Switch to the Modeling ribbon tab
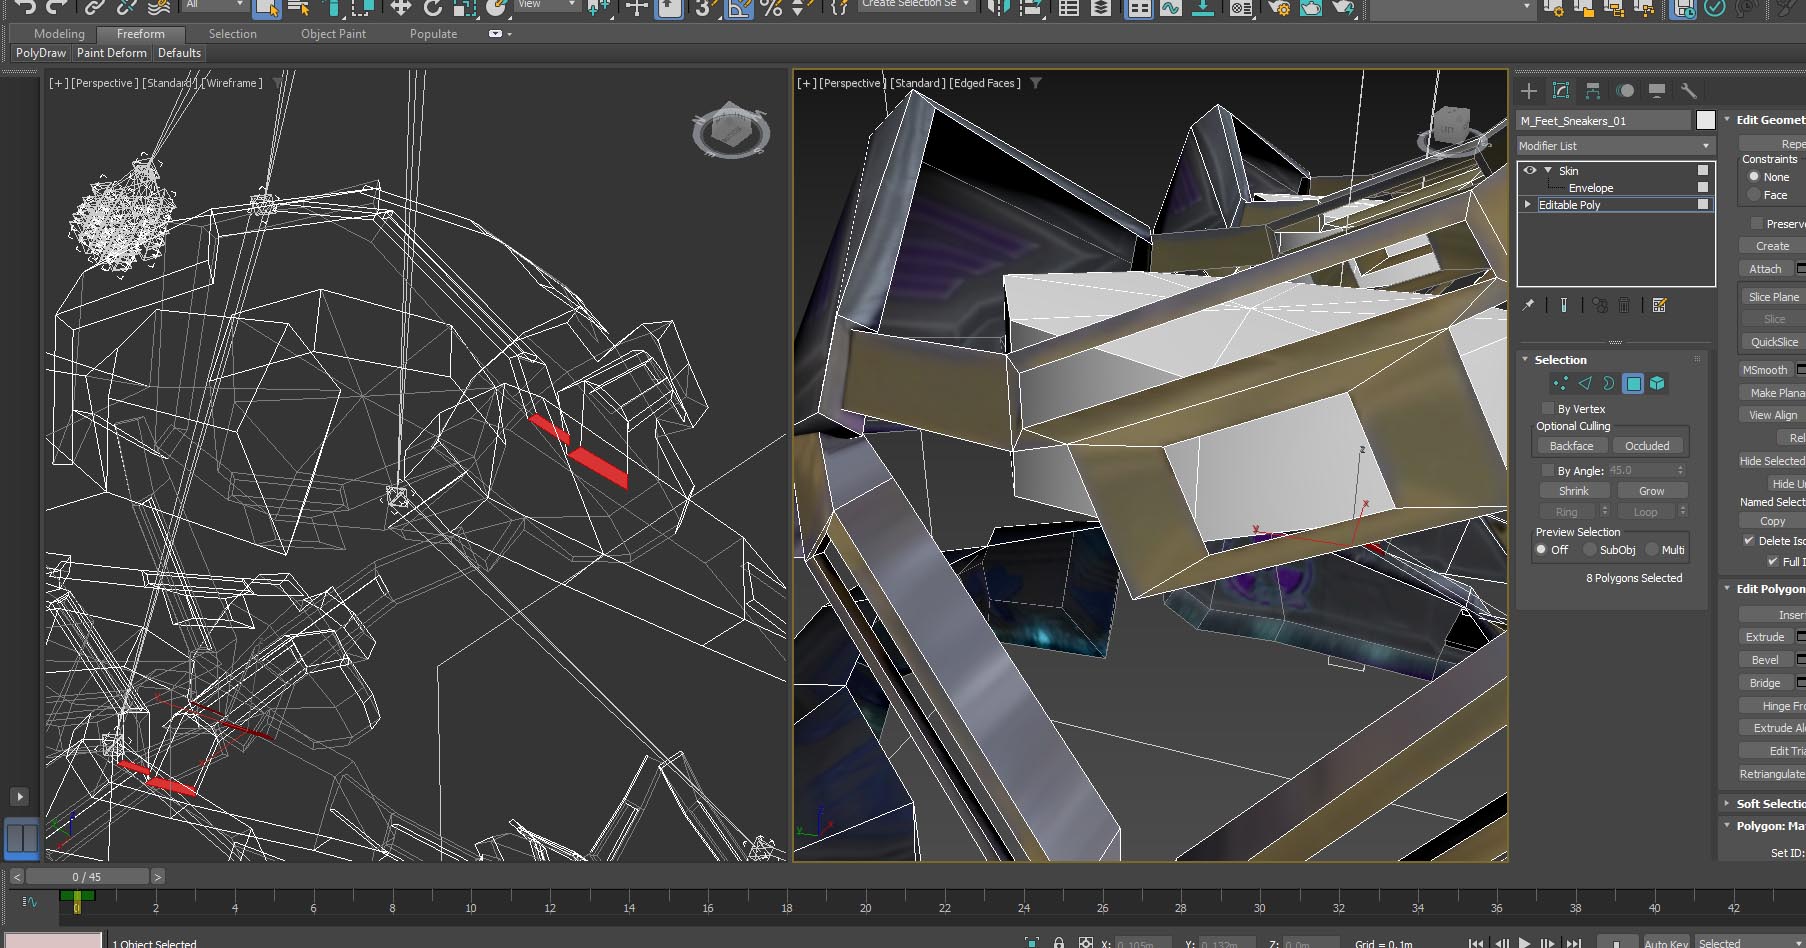 point(59,34)
